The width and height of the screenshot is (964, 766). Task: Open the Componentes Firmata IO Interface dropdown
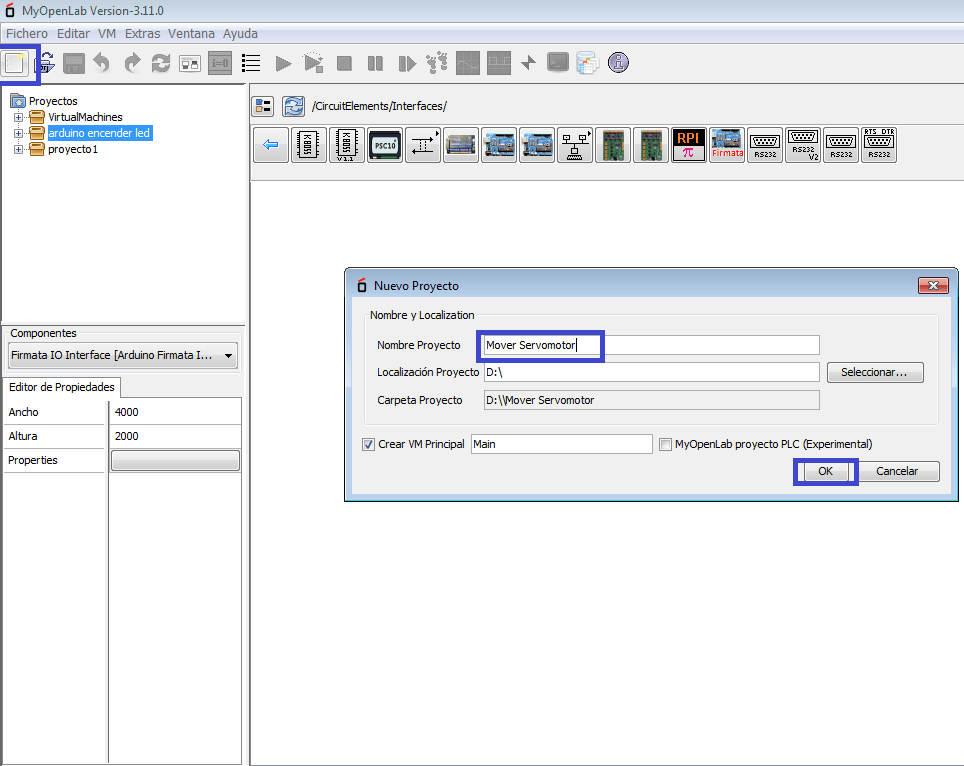(x=123, y=355)
